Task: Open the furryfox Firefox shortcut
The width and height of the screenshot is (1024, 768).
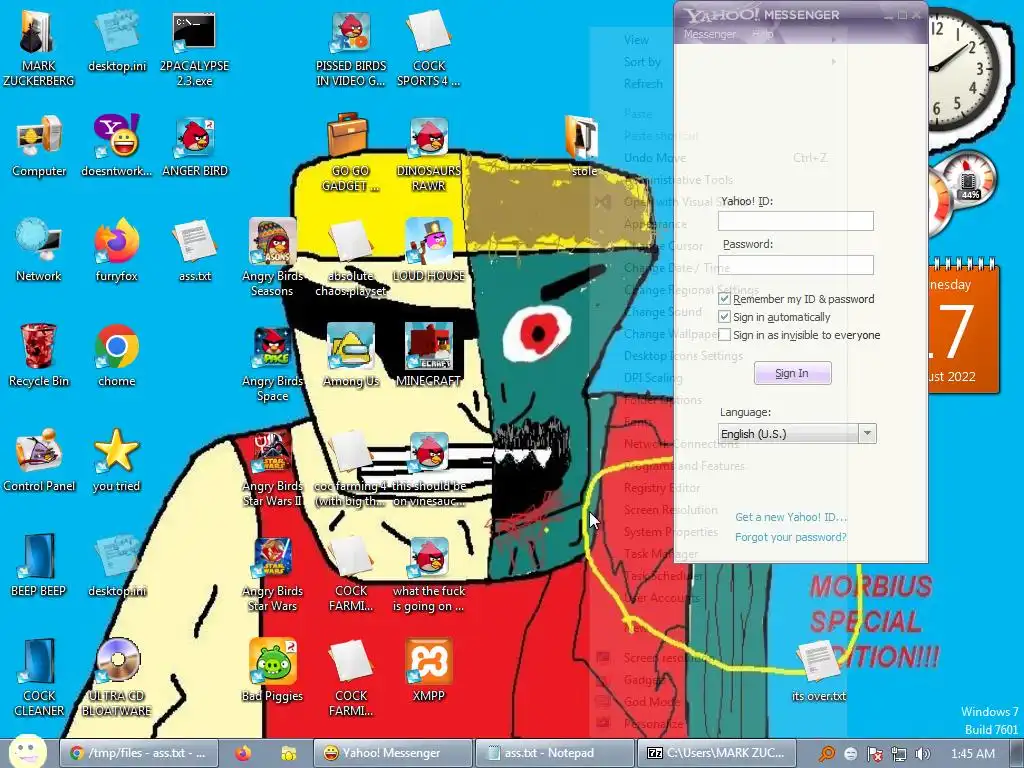Action: point(116,250)
